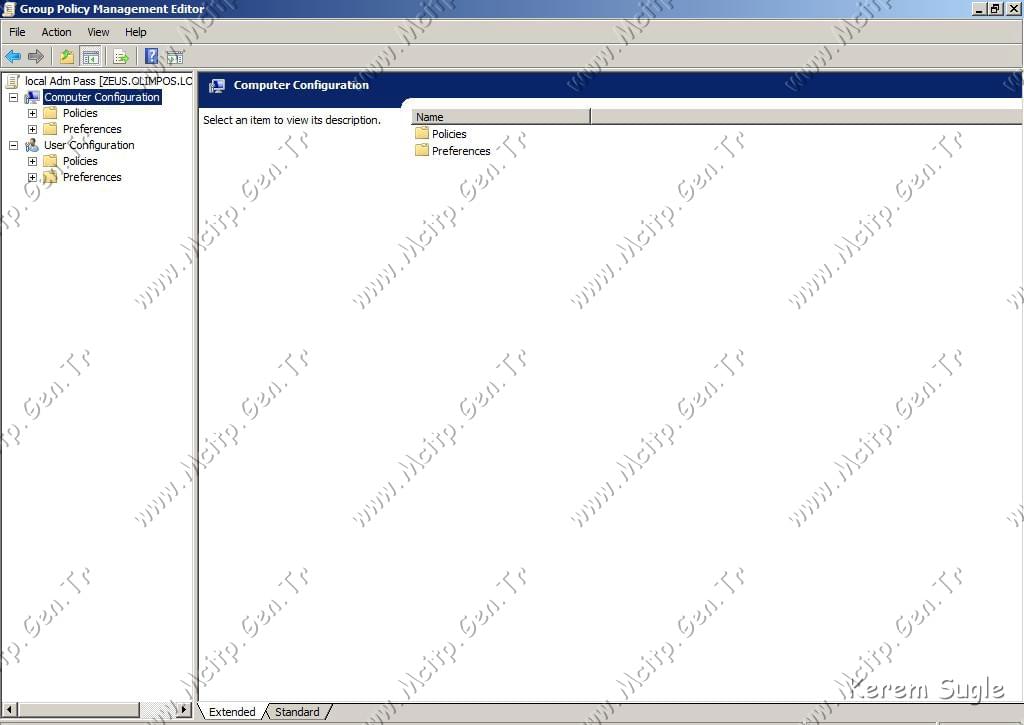Click the Forward arrow toolbar button

[x=36, y=57]
